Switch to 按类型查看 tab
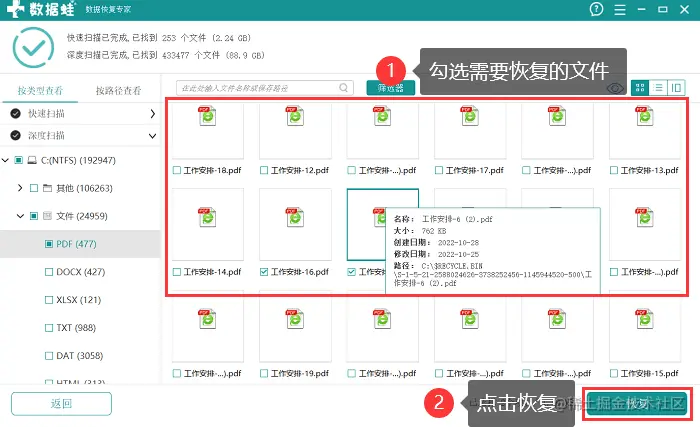 40,91
